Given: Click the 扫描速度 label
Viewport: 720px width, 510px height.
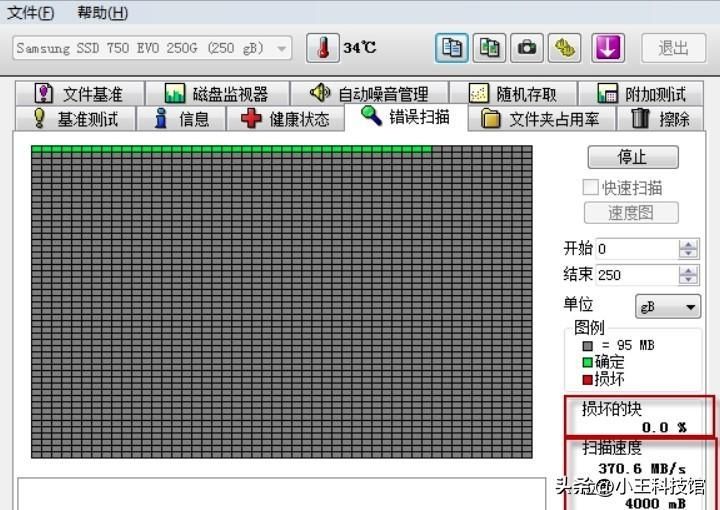Looking at the screenshot, I should (612, 447).
